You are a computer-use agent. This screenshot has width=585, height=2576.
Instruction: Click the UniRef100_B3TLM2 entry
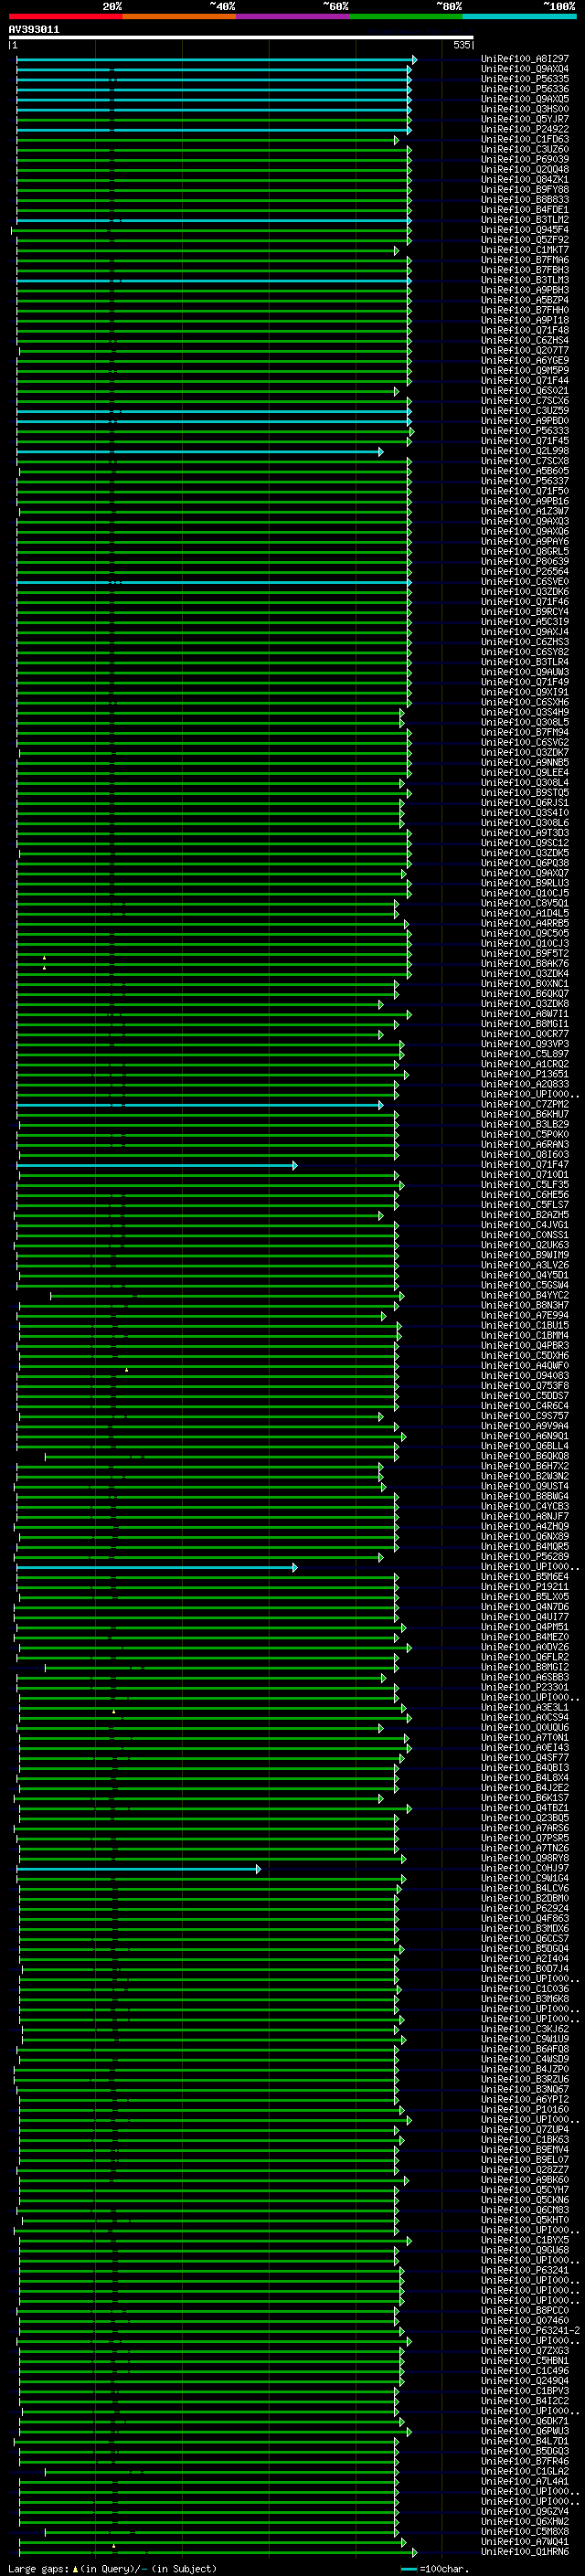(524, 221)
